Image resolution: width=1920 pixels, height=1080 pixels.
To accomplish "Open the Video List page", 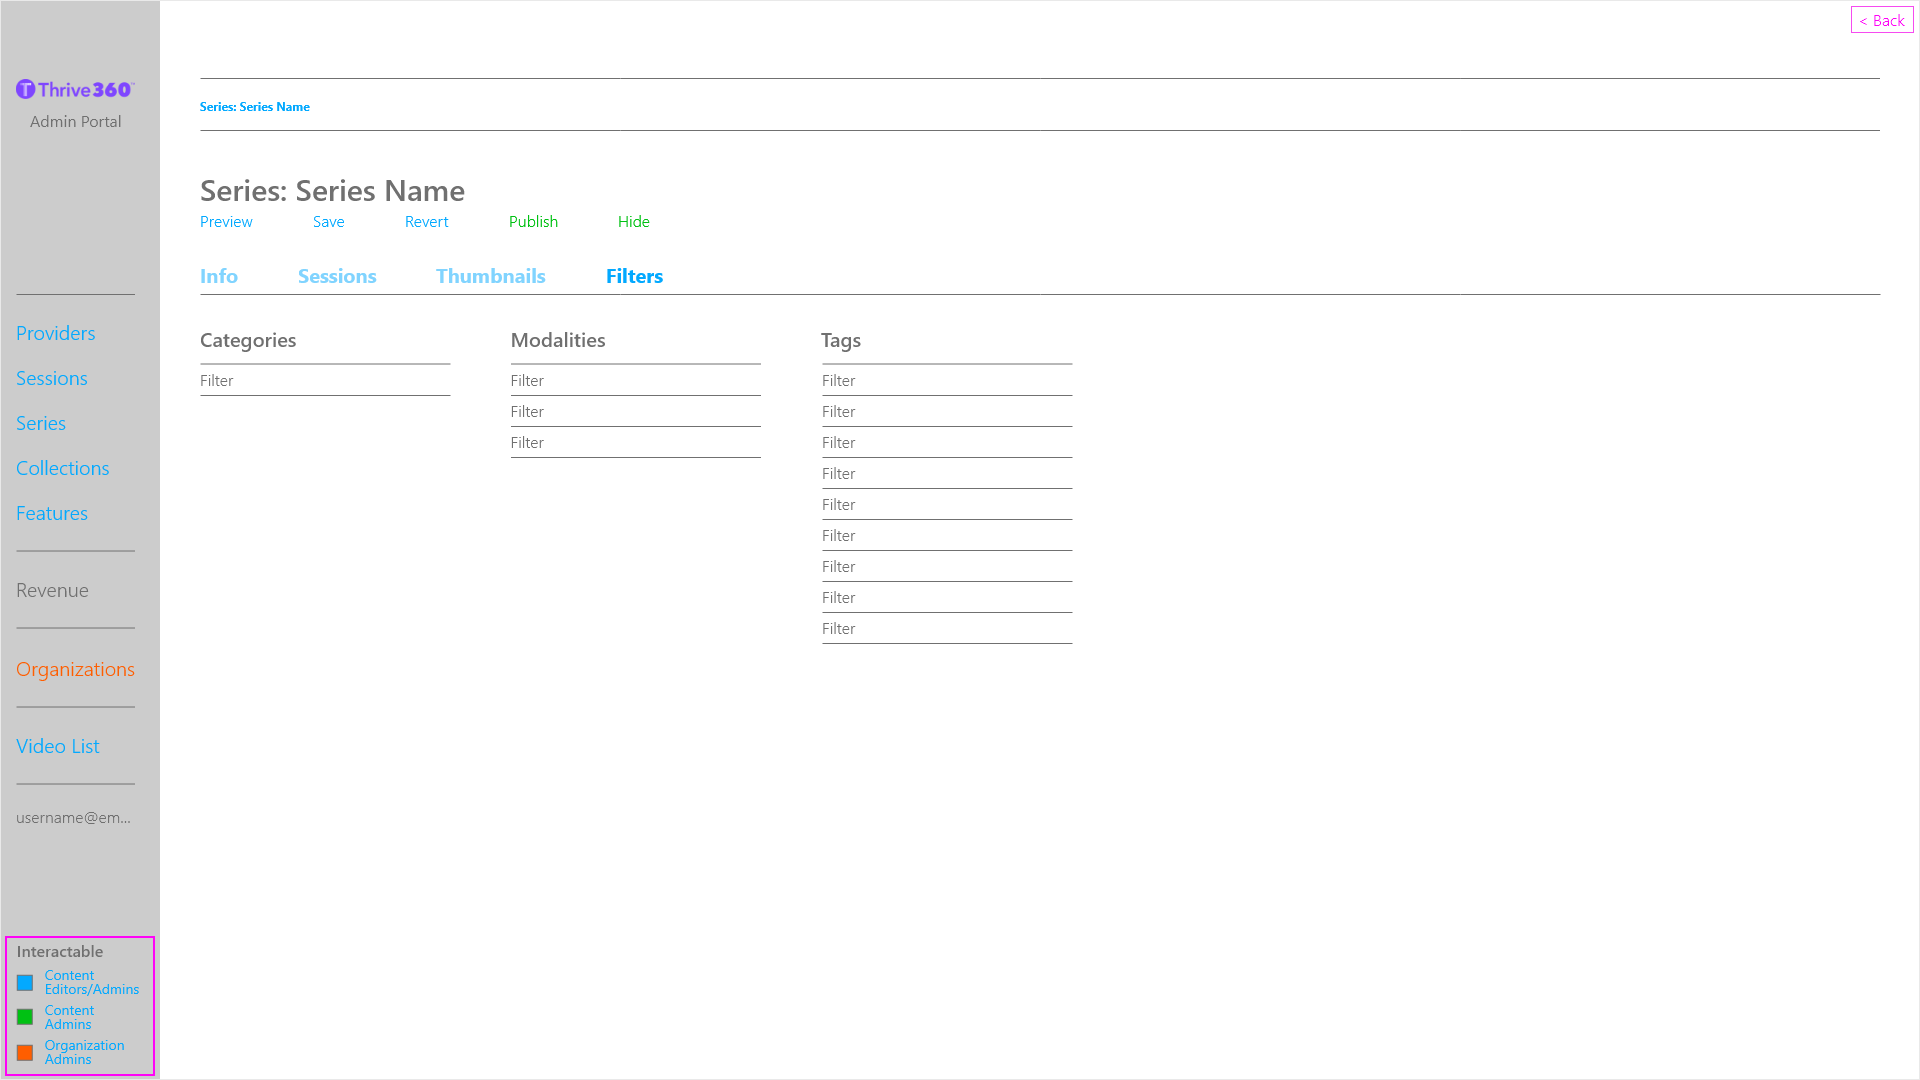I will 57,746.
